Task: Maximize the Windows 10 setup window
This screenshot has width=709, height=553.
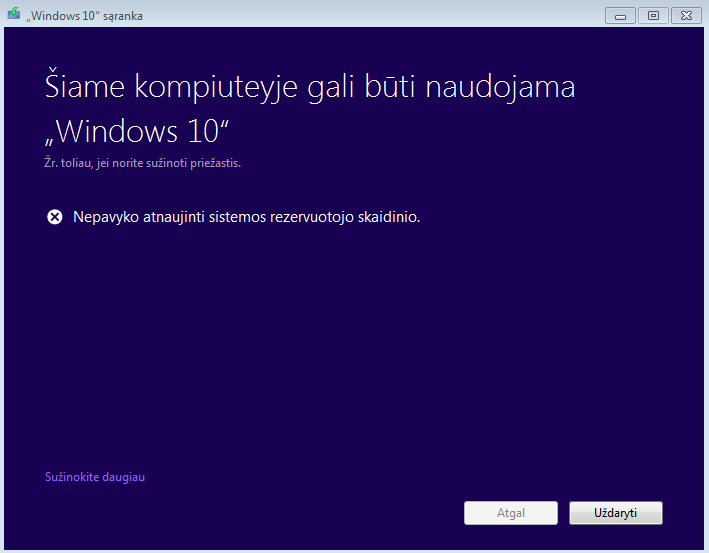Action: tap(653, 15)
